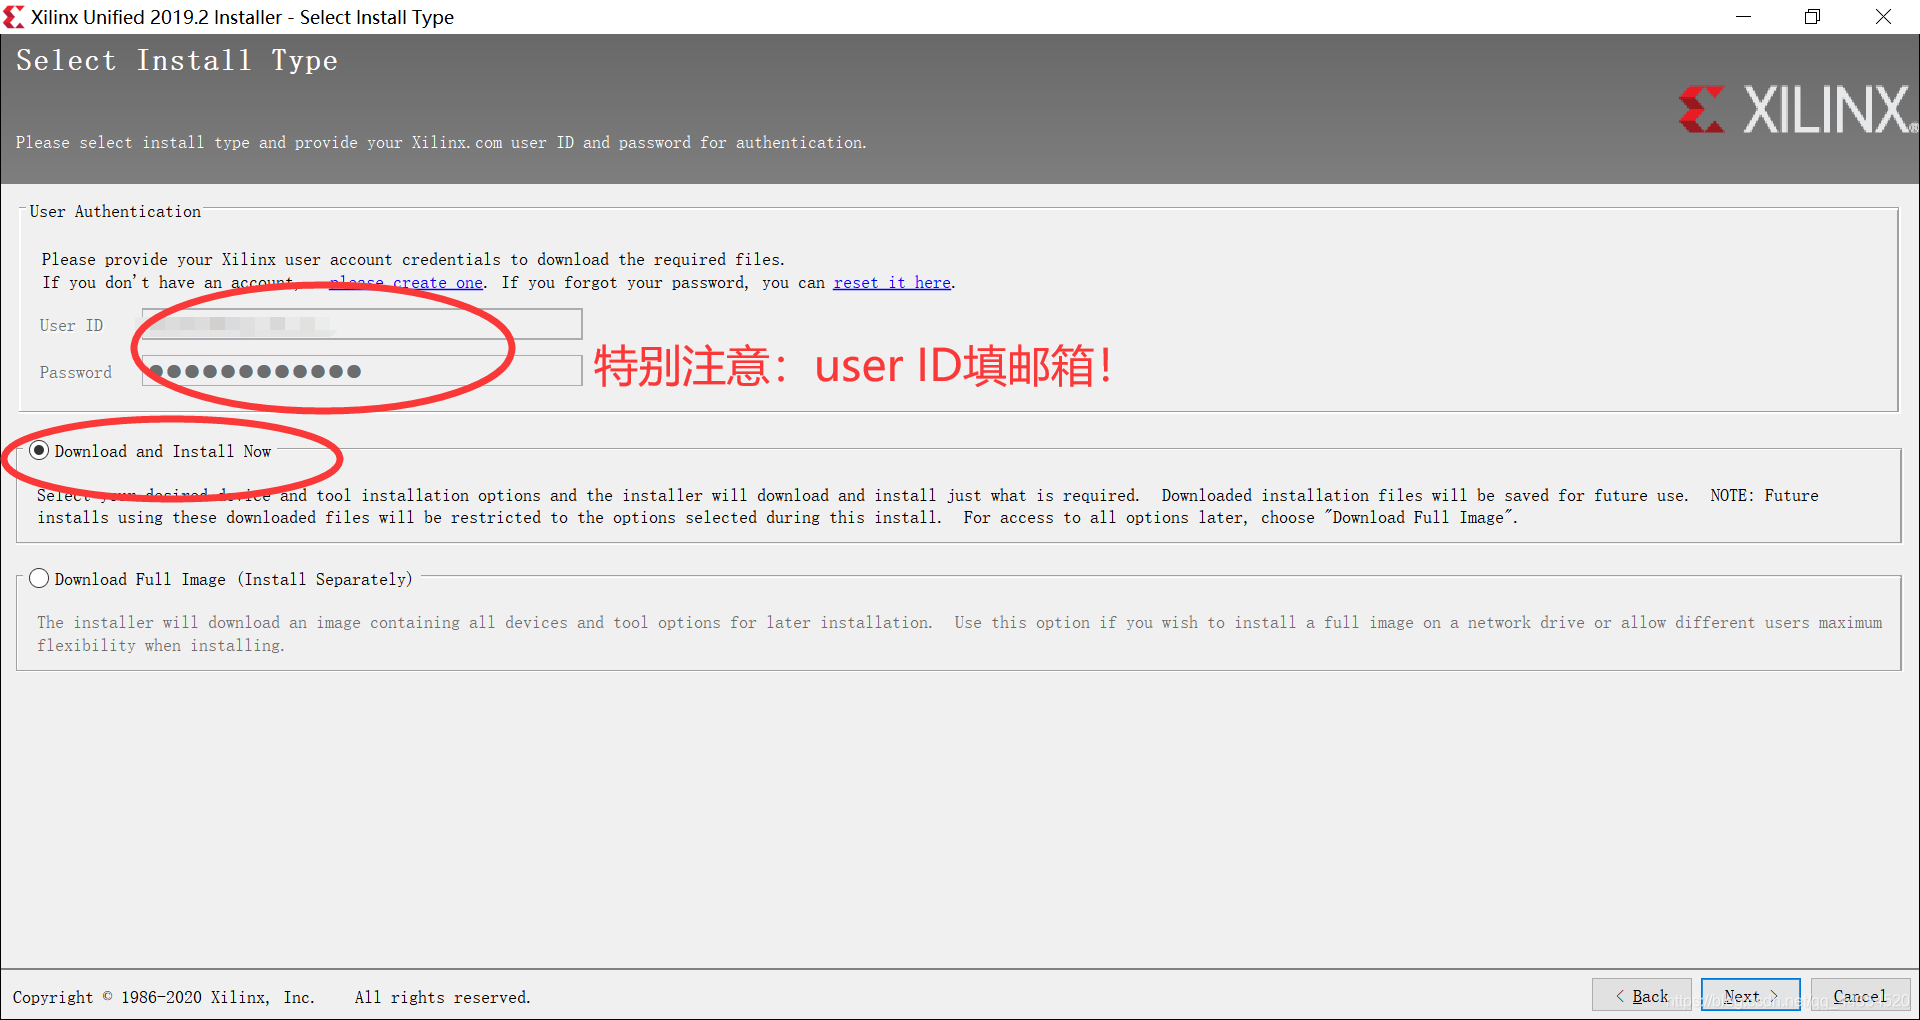Follow the 'reset it here' password link
Image resolution: width=1920 pixels, height=1020 pixels.
click(x=892, y=283)
